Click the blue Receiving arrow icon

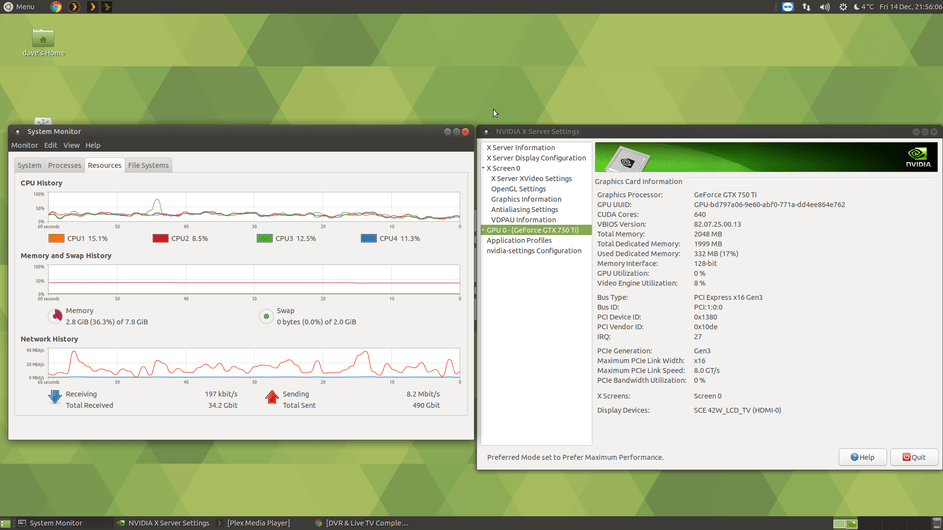[x=55, y=396]
